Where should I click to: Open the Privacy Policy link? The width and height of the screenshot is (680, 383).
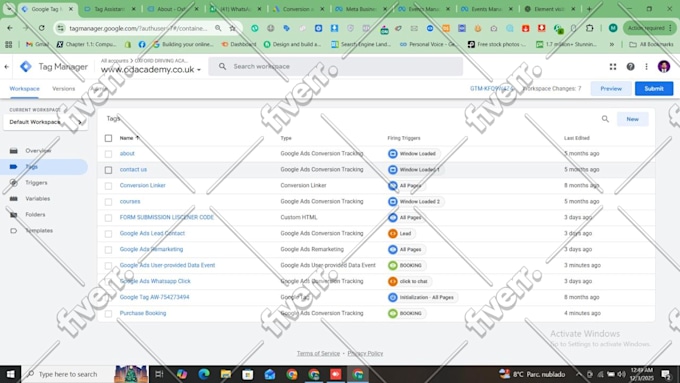coord(365,353)
